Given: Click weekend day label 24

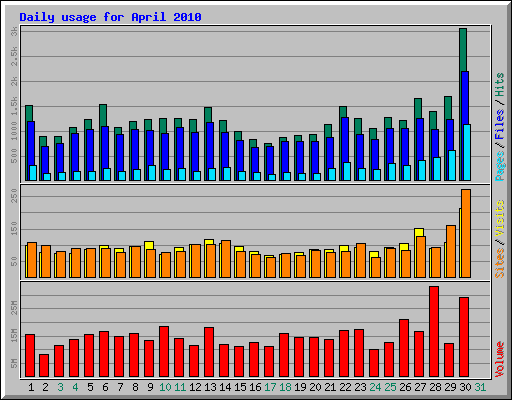Looking at the screenshot, I should (x=375, y=387).
